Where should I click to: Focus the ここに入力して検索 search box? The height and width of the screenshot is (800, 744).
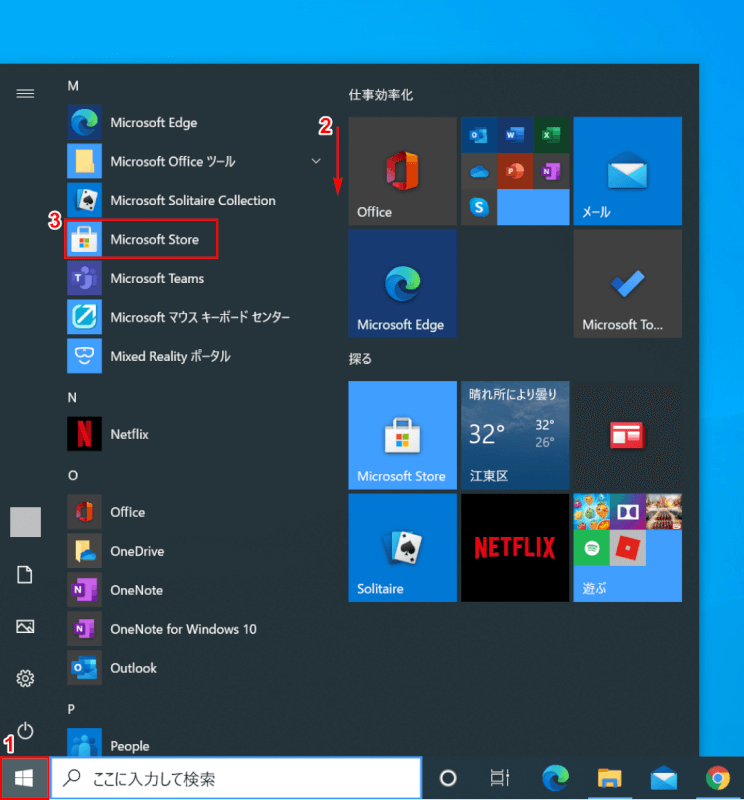[x=236, y=779]
